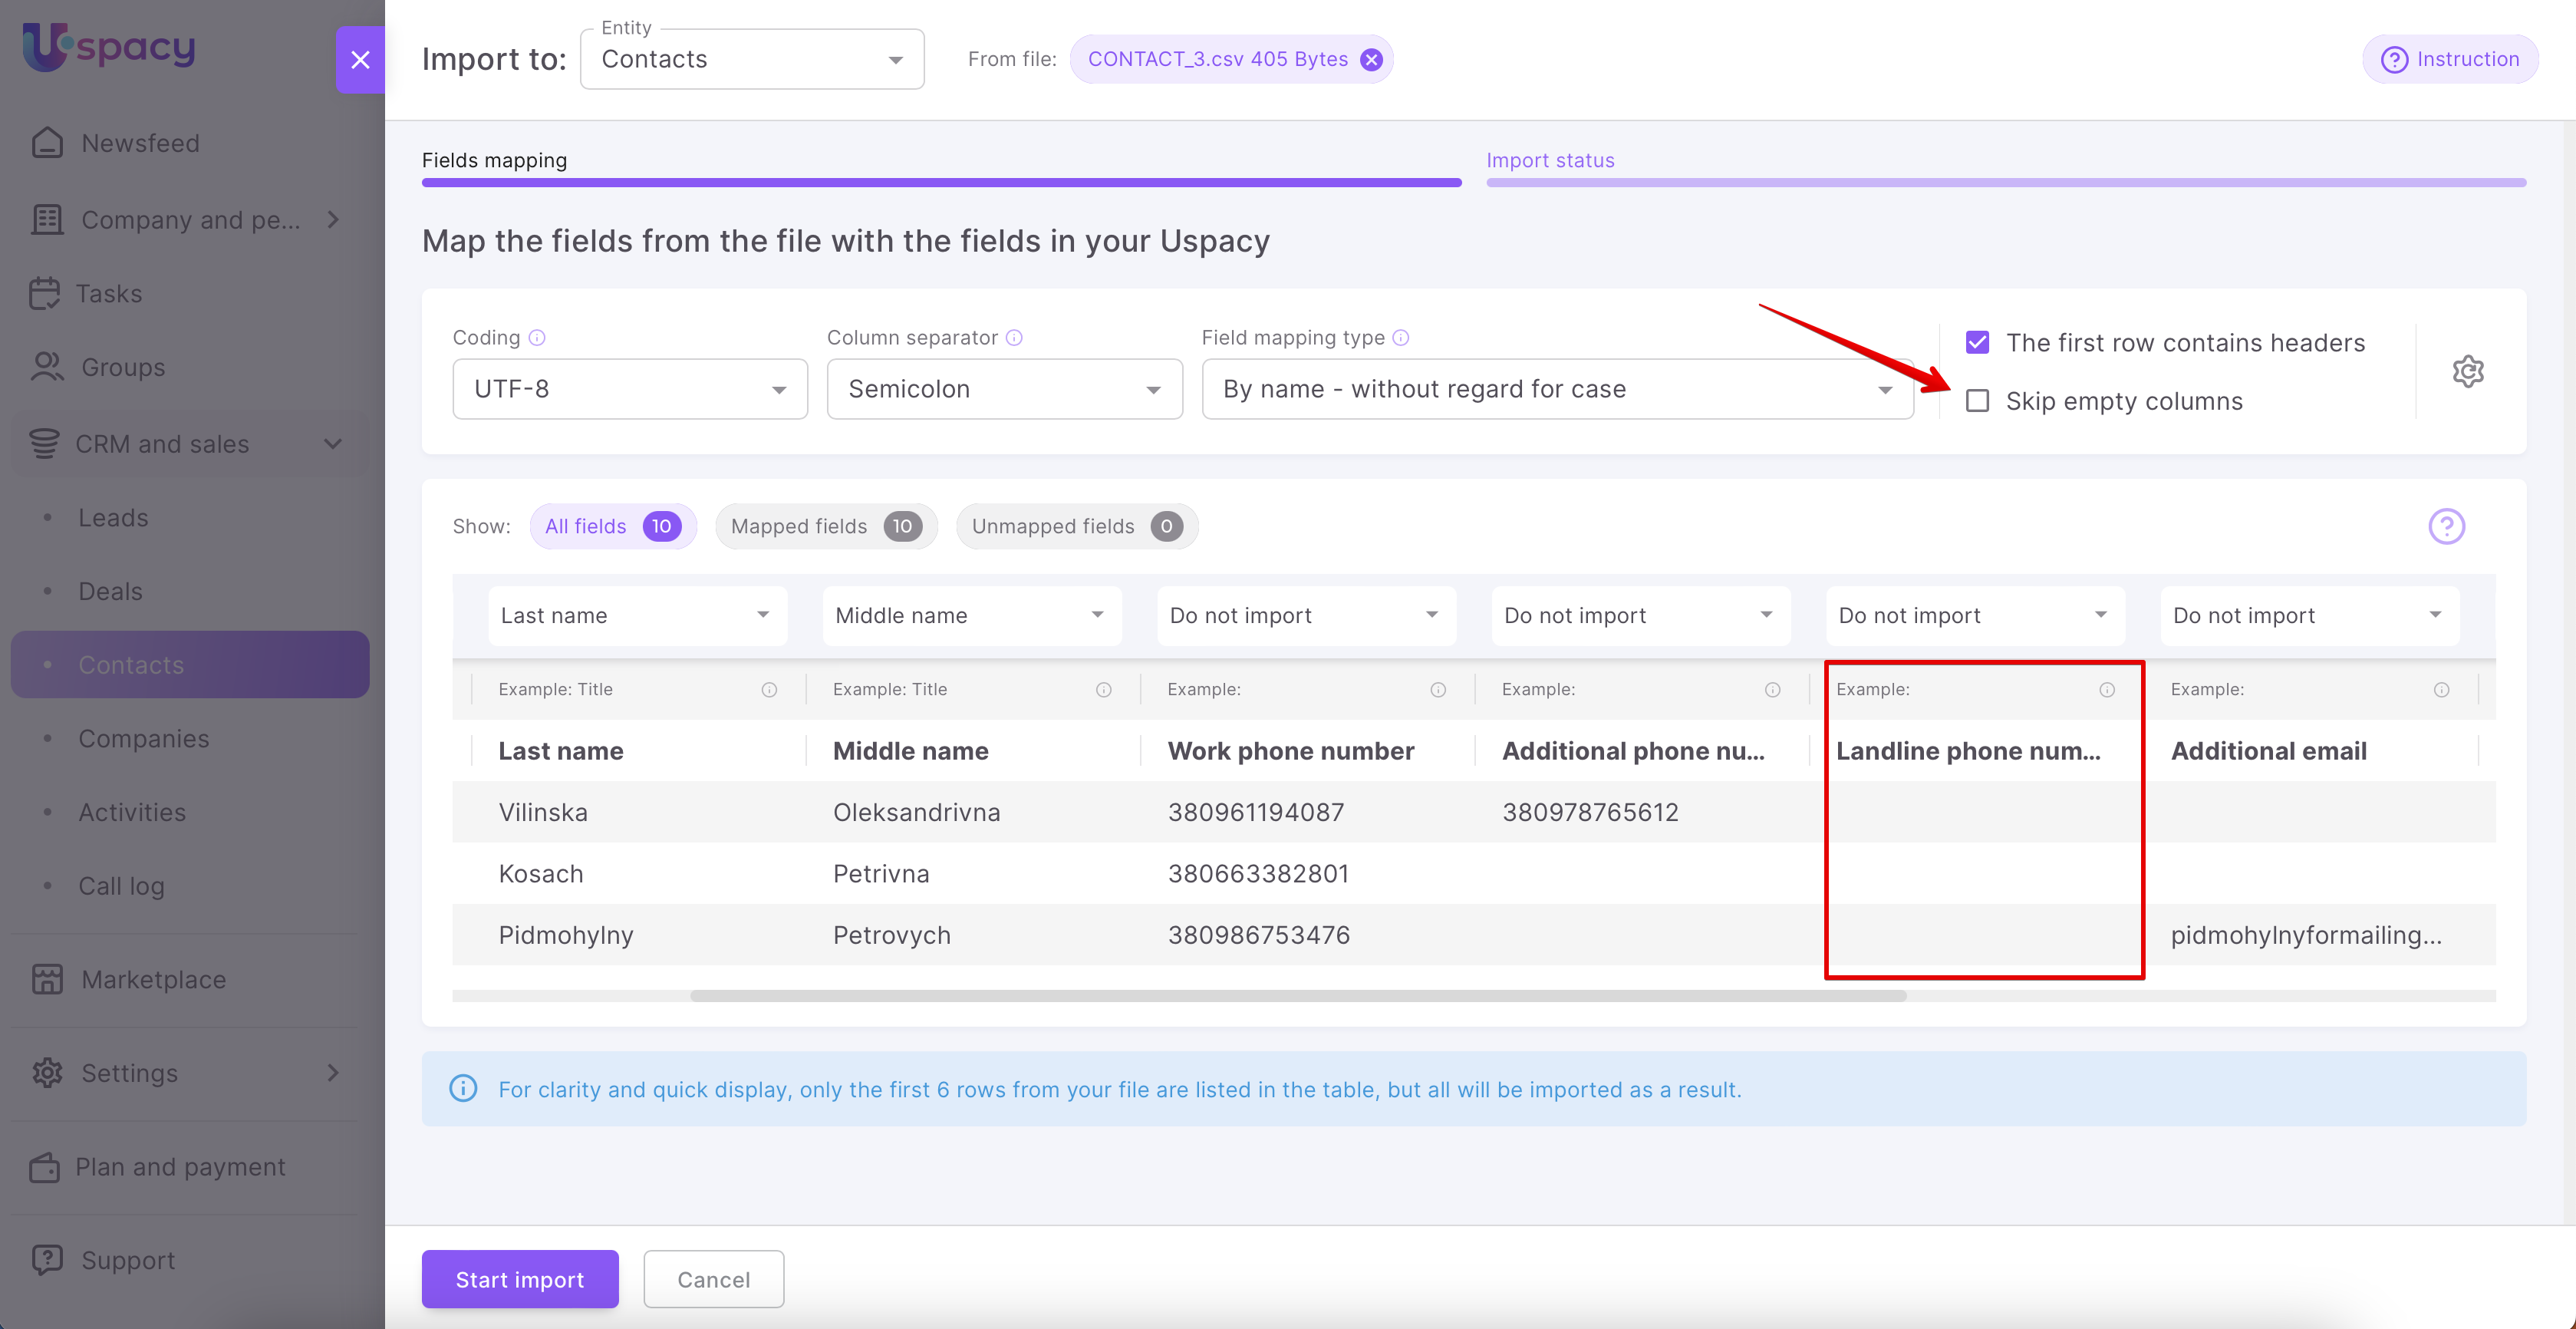Switch to the Import status tab
Image resolution: width=2576 pixels, height=1329 pixels.
pos(1550,161)
